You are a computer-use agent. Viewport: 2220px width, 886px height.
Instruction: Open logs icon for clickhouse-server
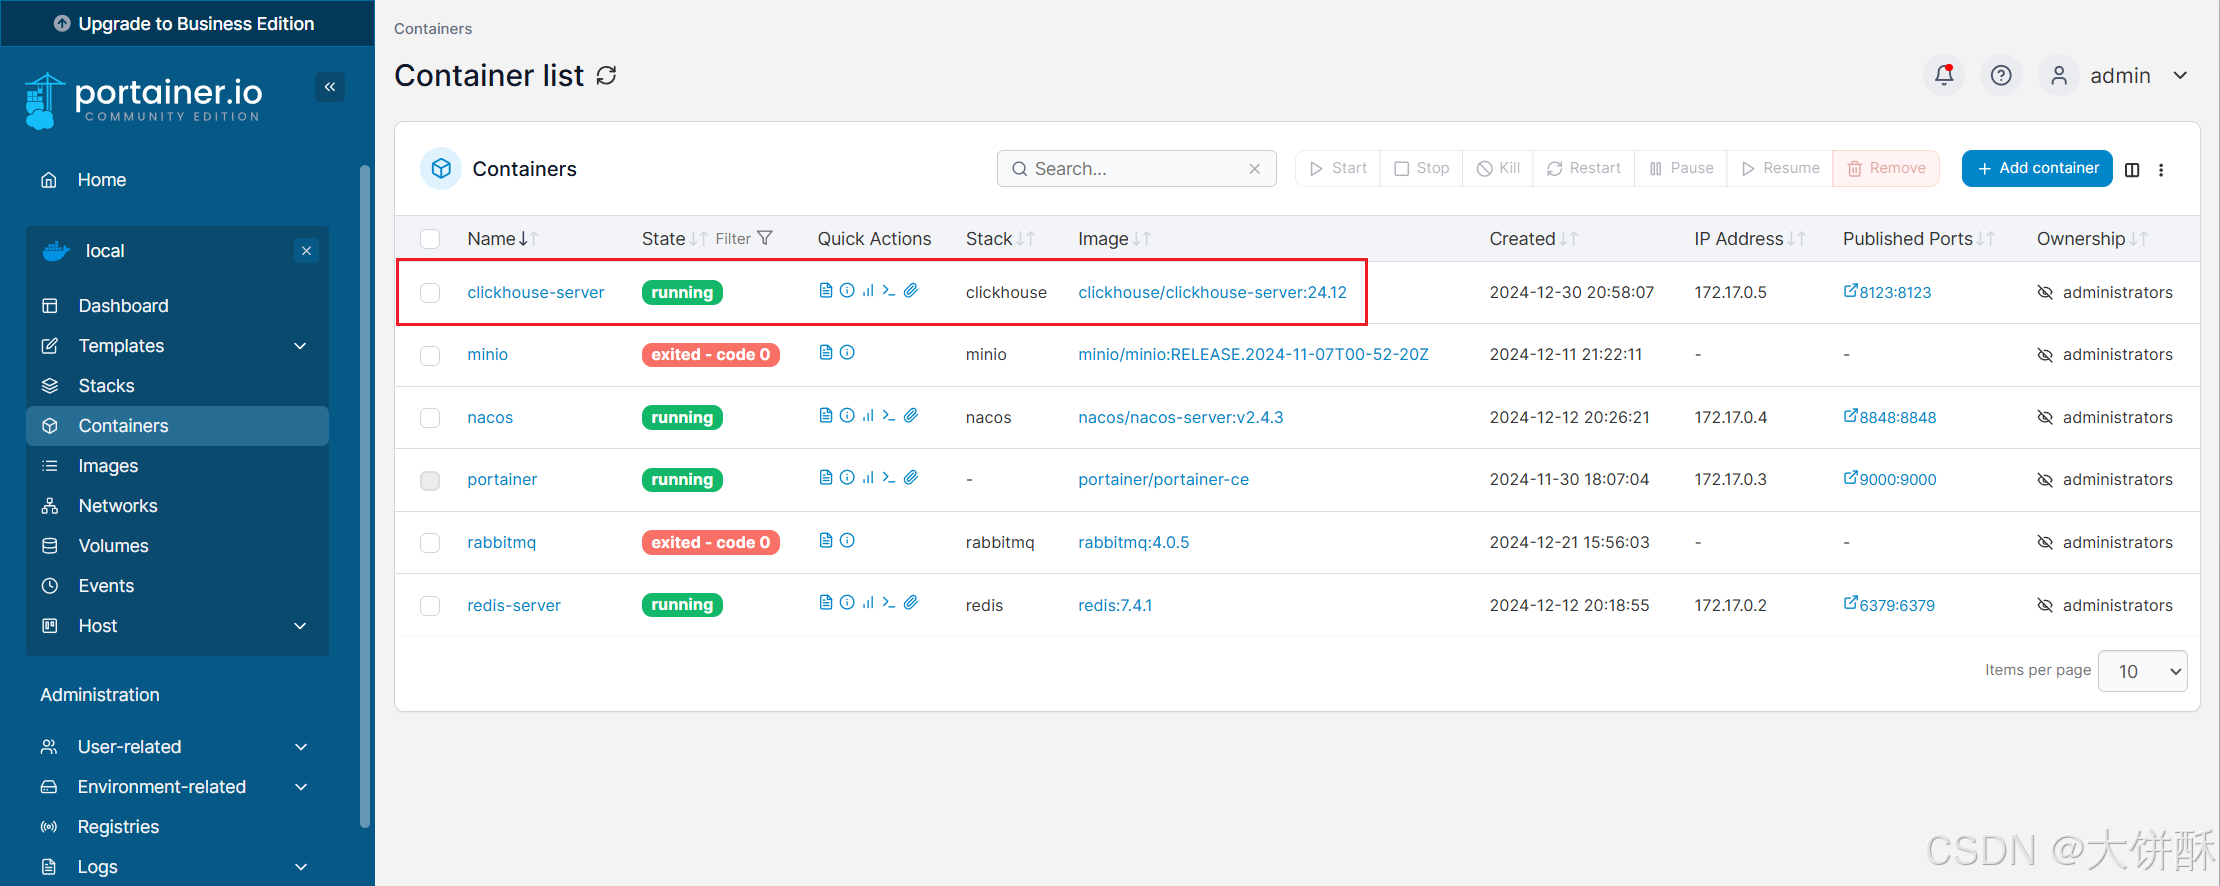pyautogui.click(x=826, y=290)
